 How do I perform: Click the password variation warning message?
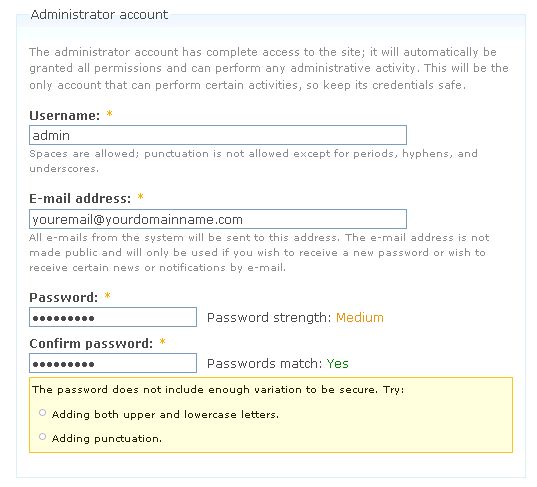coord(218,390)
